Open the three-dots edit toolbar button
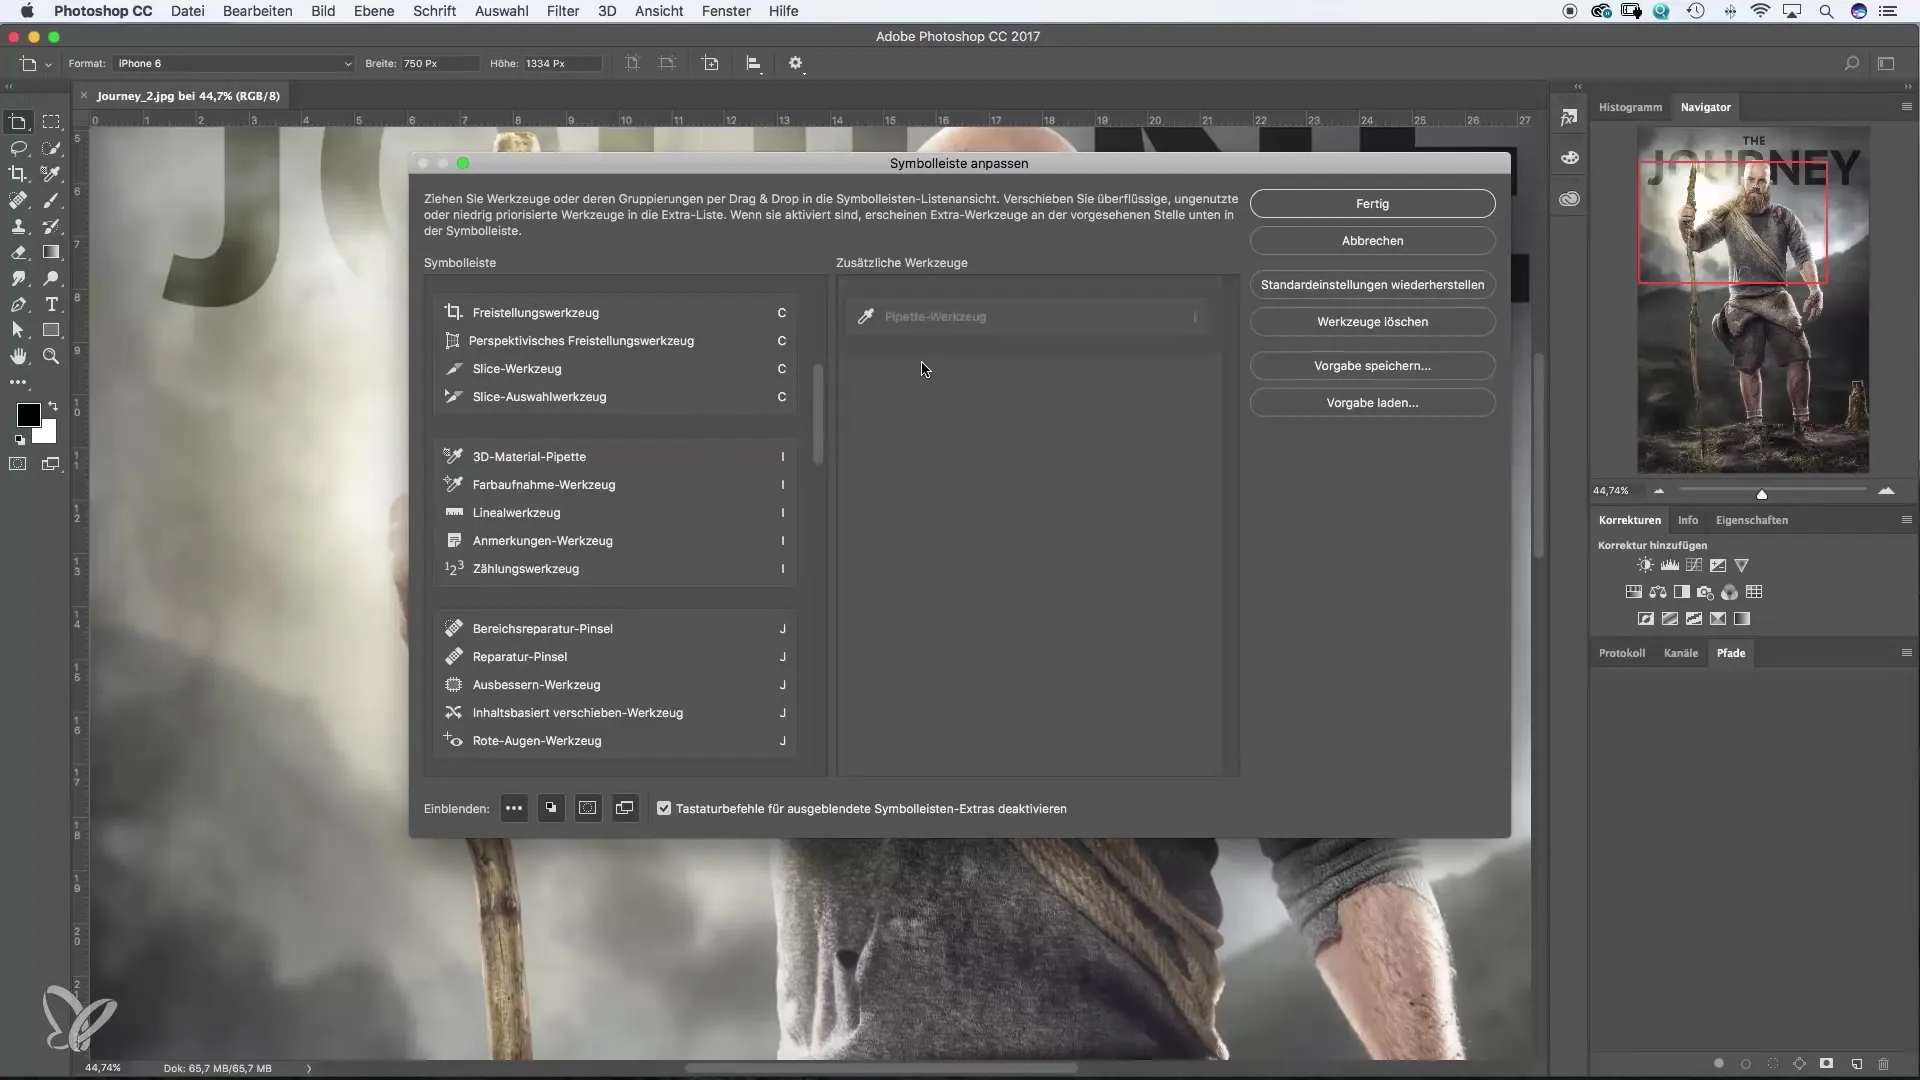Image resolution: width=1920 pixels, height=1080 pixels. click(x=18, y=382)
